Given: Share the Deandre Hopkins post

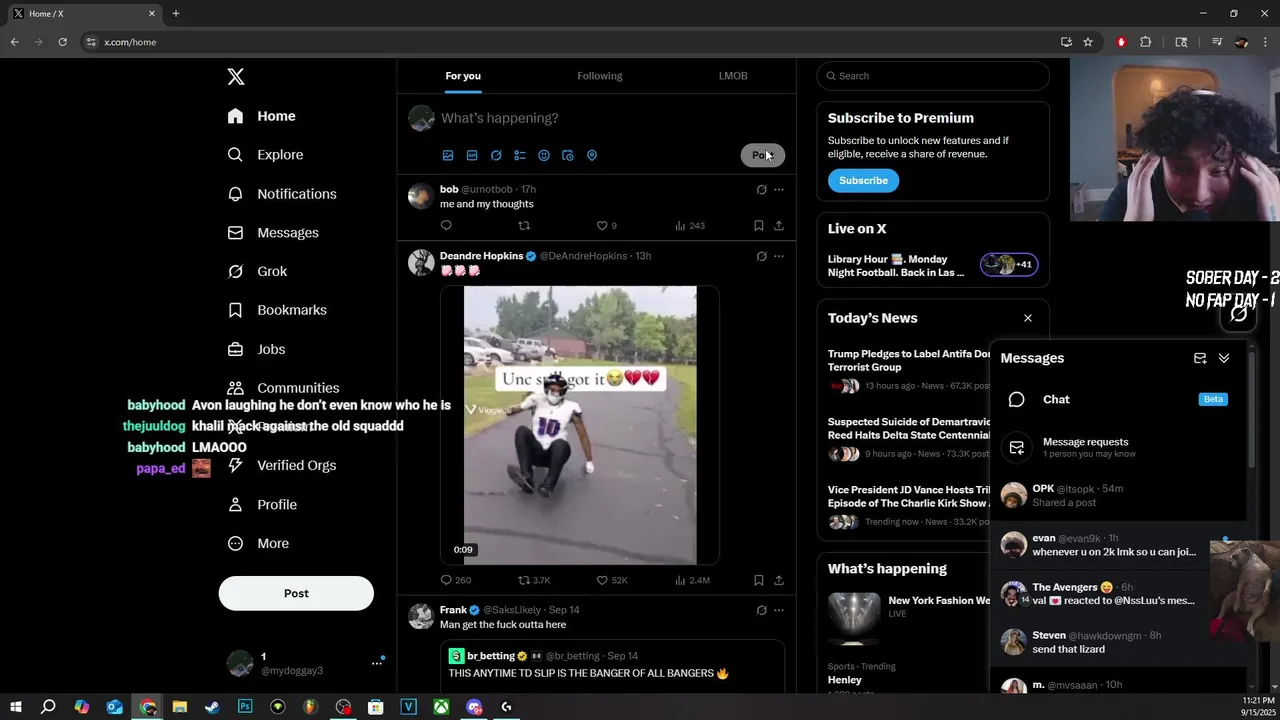Looking at the screenshot, I should 779,580.
